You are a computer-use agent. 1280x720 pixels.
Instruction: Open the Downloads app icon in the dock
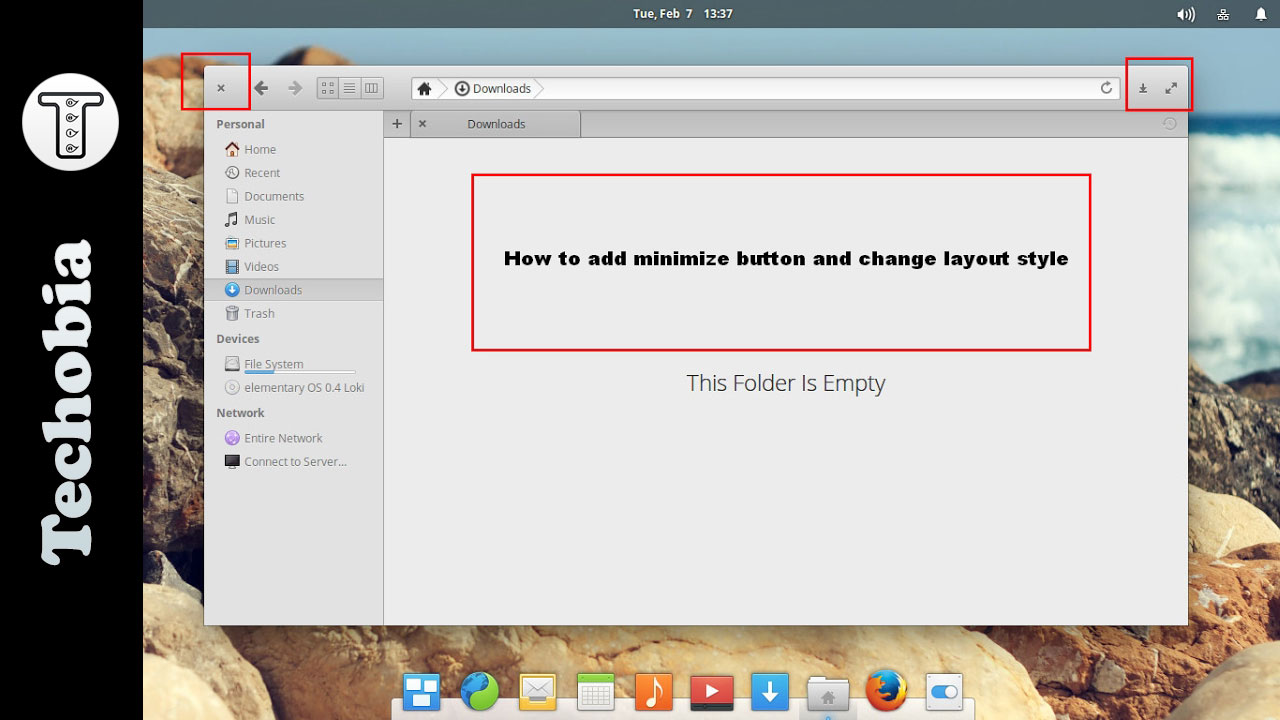[770, 690]
